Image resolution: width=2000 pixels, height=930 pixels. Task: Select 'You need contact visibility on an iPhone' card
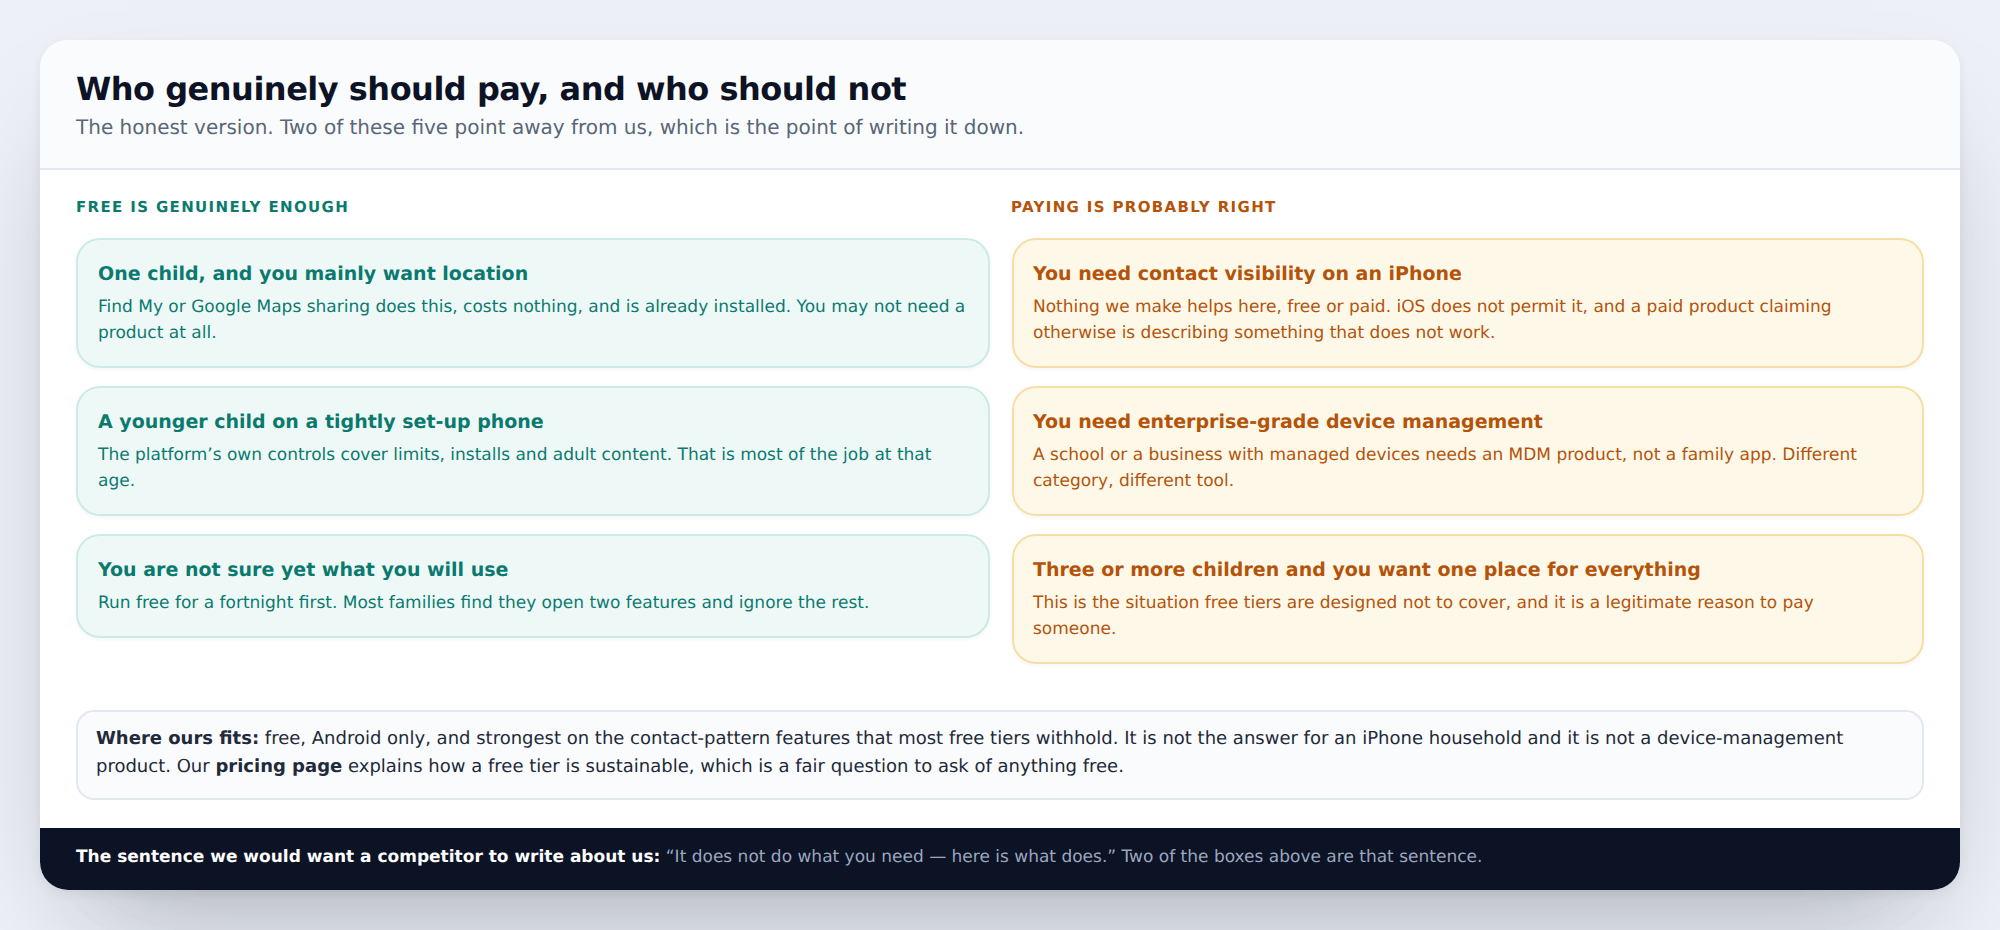[x=1467, y=303]
